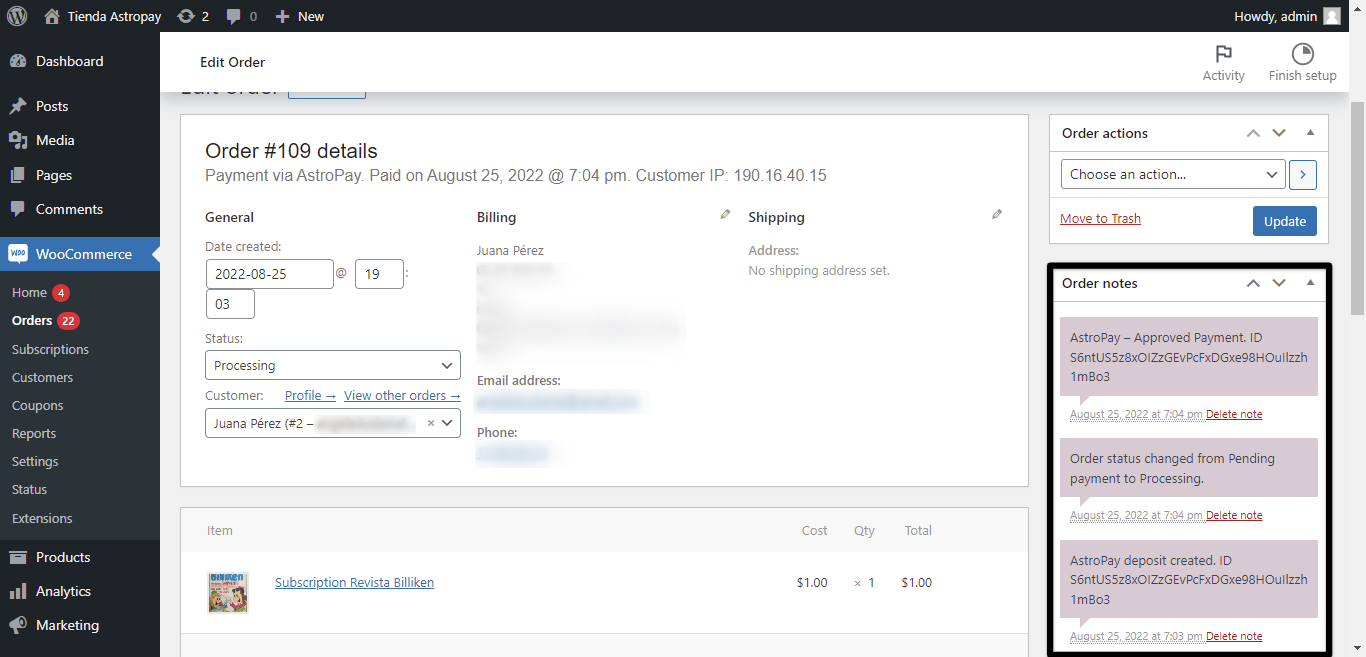Open the Customer selection dropdown
The image size is (1366, 657).
point(333,423)
